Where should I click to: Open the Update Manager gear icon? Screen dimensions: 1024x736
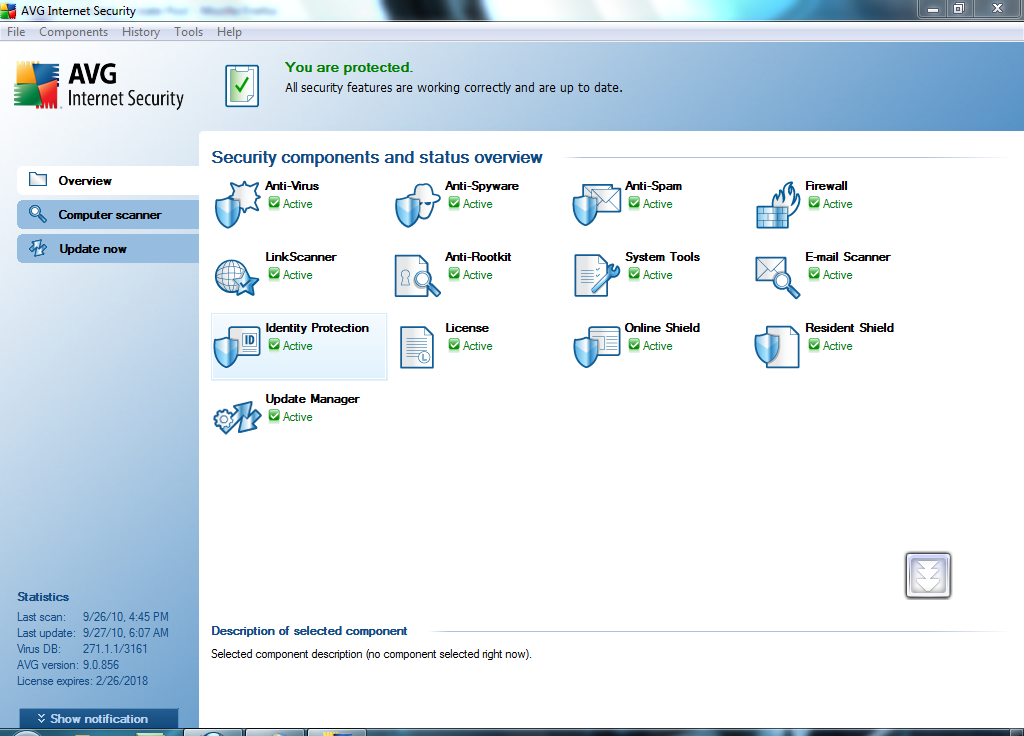237,417
